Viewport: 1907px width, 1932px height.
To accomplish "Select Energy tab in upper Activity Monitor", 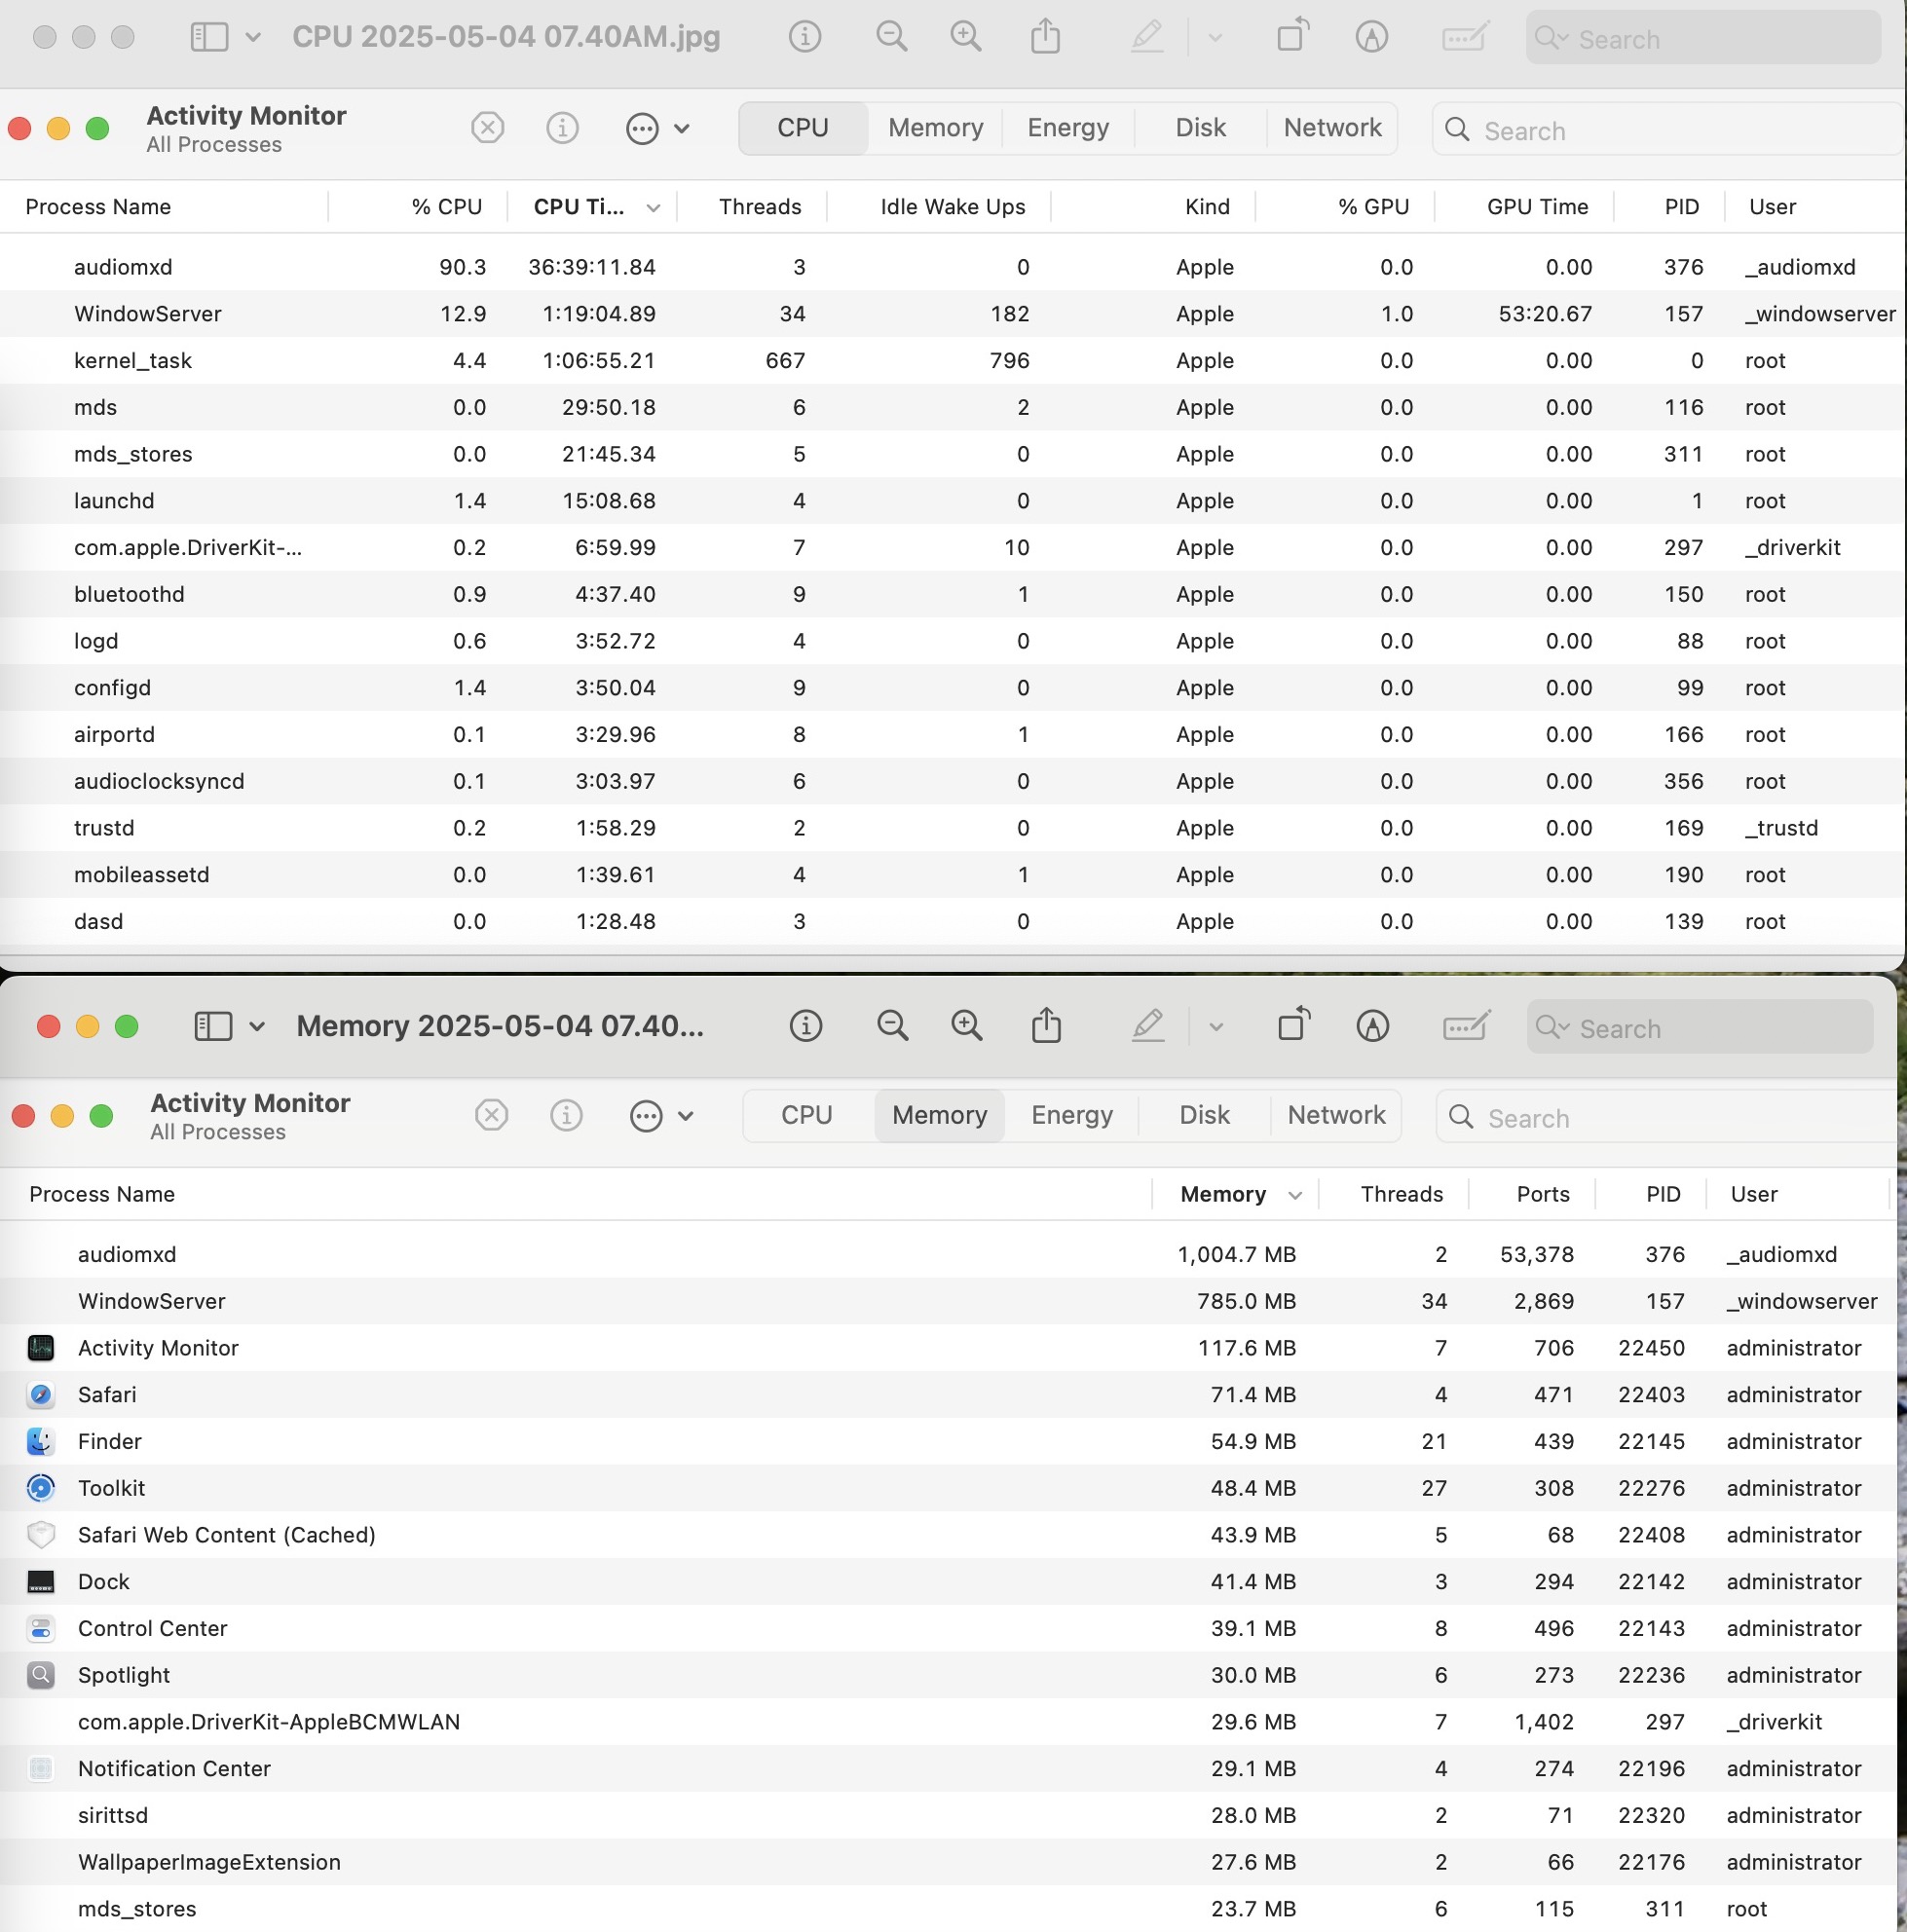I will point(1068,128).
